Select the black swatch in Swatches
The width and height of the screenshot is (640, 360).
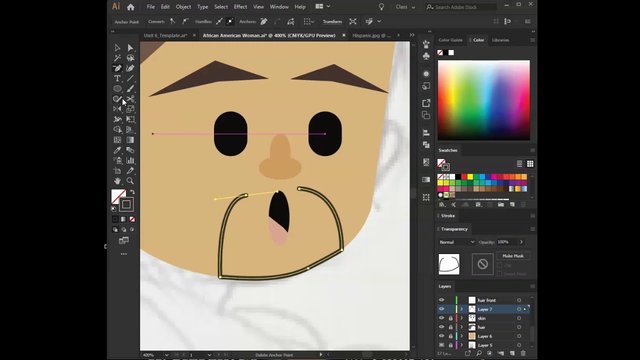pos(458,177)
